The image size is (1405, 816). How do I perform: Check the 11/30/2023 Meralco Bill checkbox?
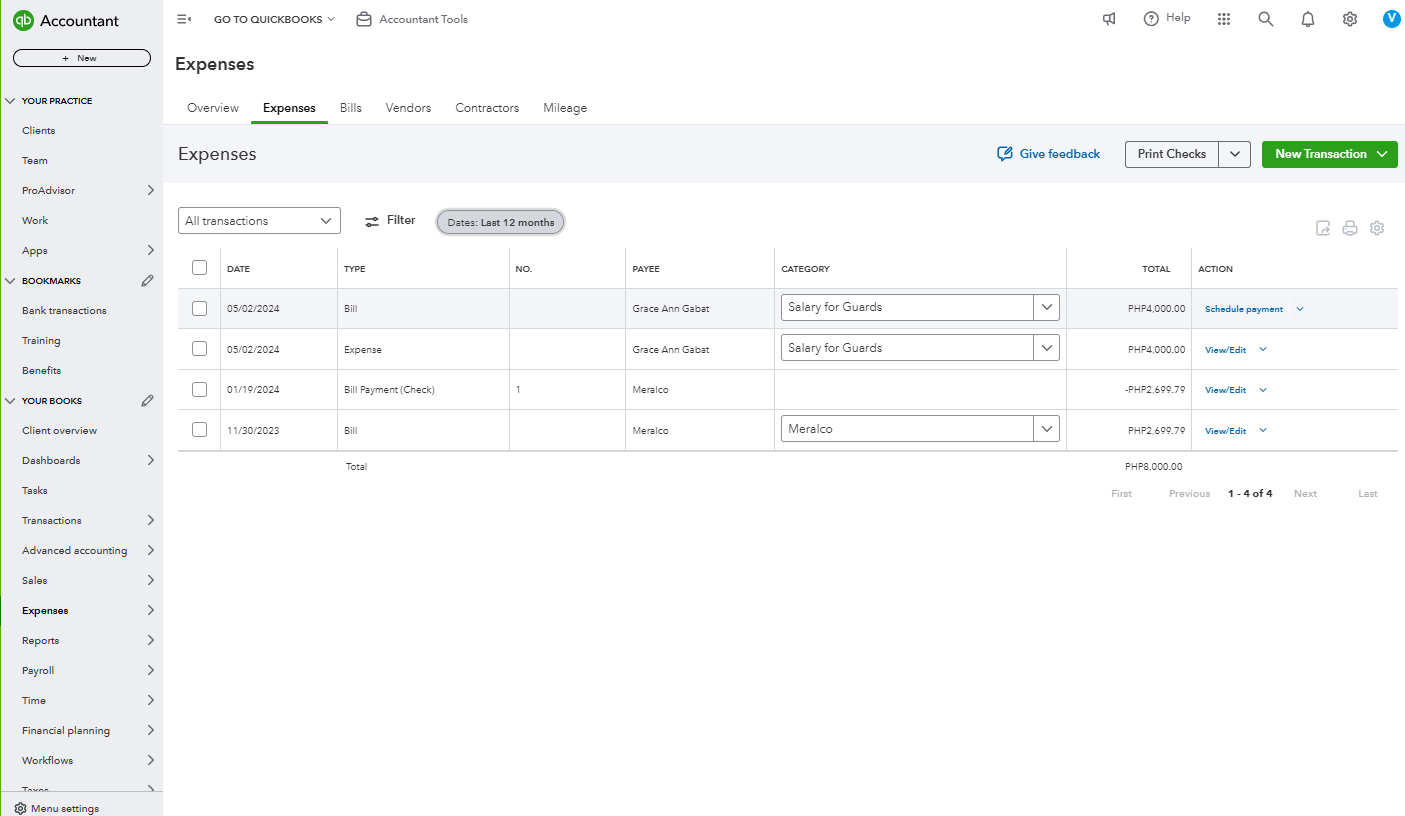tap(199, 430)
